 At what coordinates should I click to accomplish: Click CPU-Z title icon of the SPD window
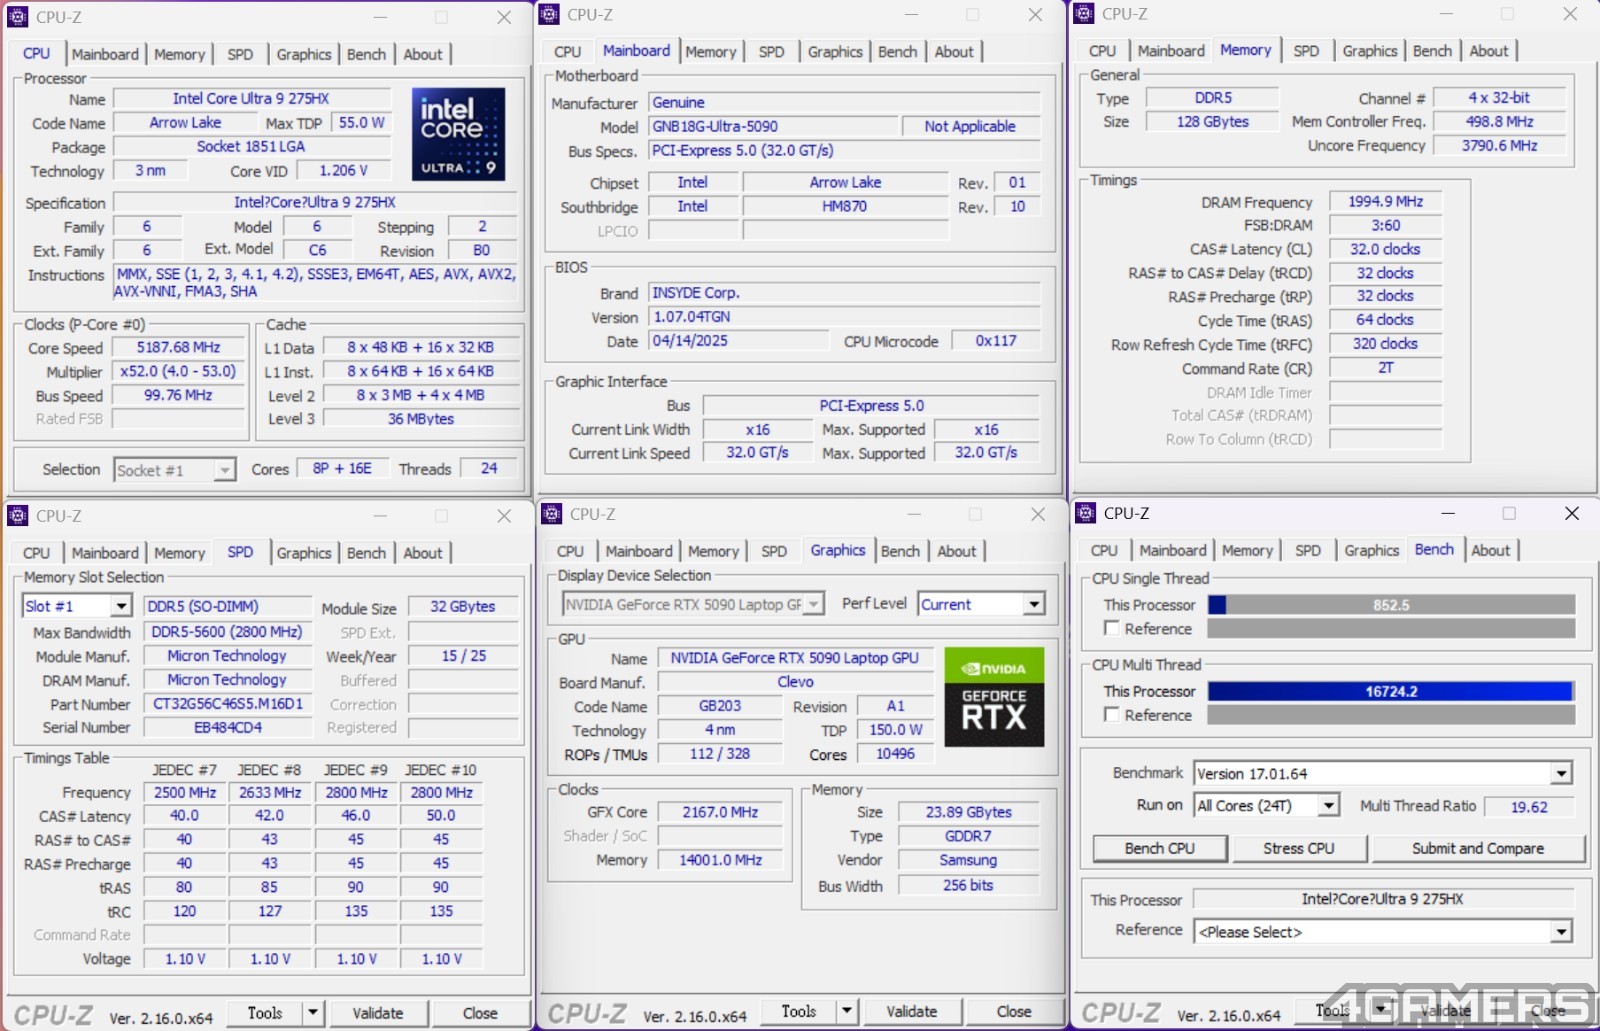tap(18, 516)
